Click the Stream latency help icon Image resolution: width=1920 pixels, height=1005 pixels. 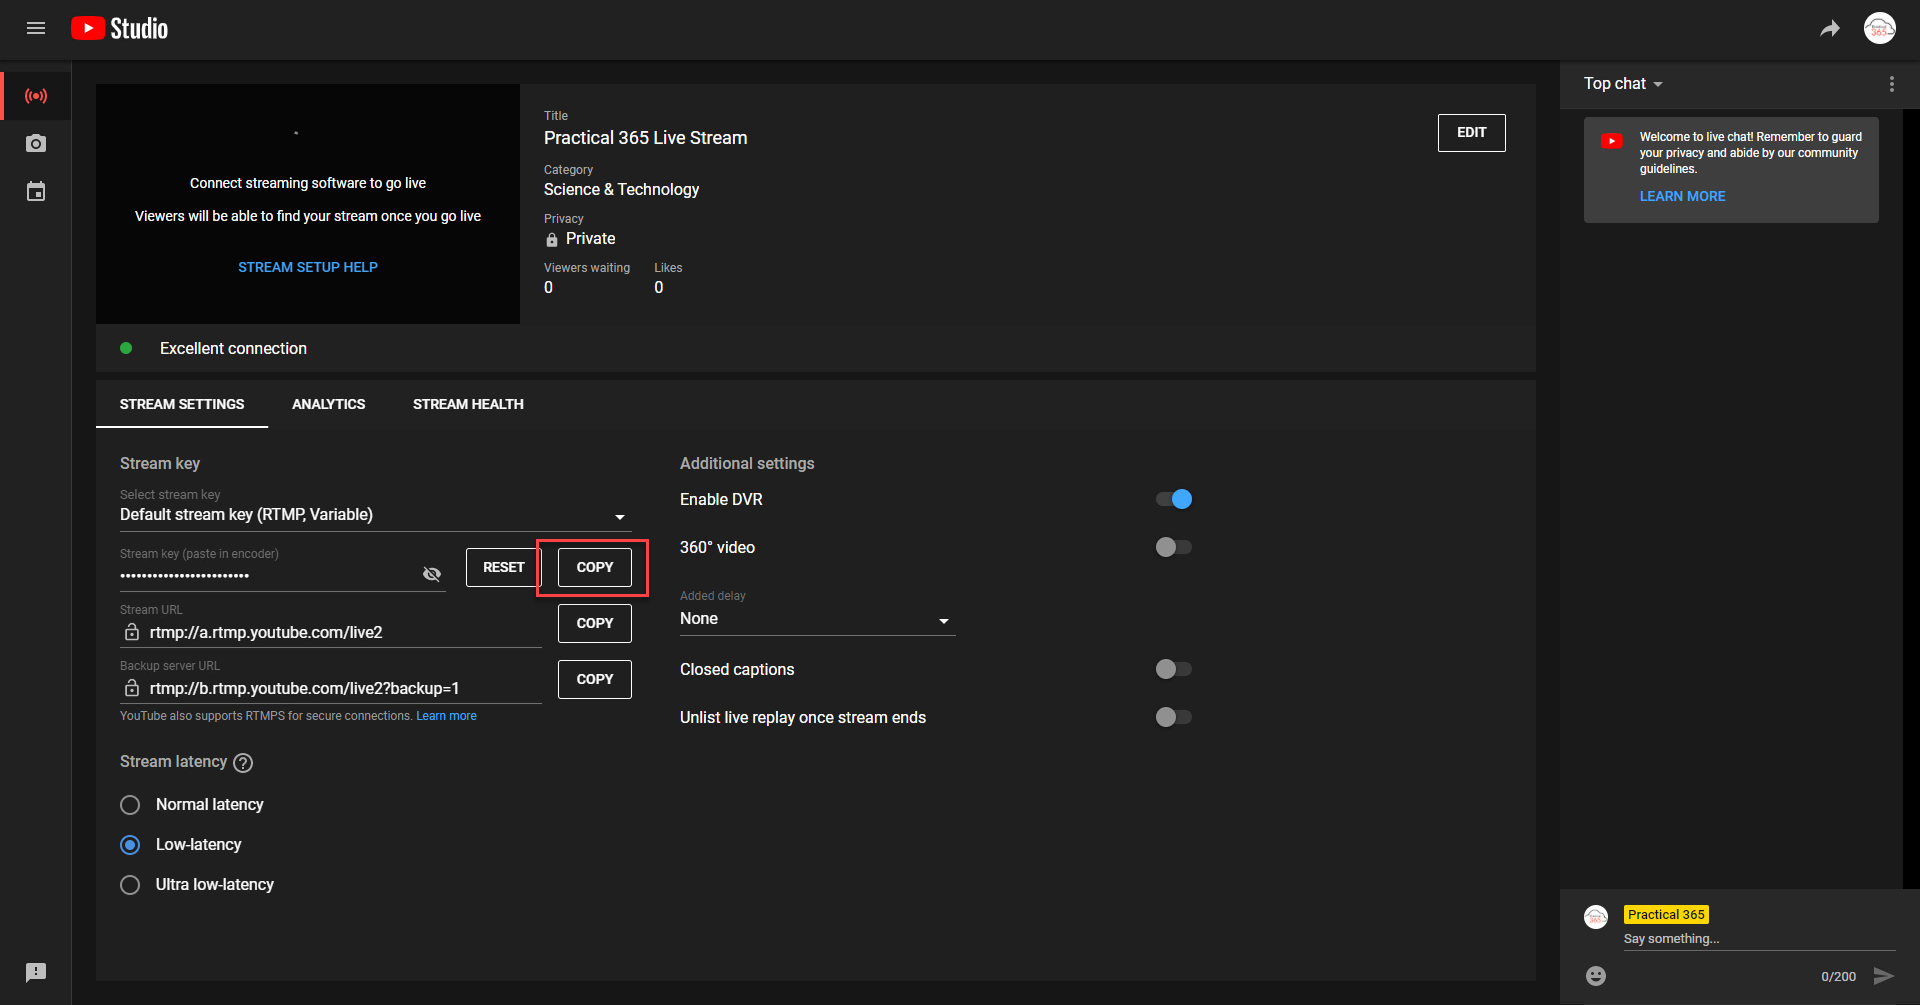[x=243, y=762]
